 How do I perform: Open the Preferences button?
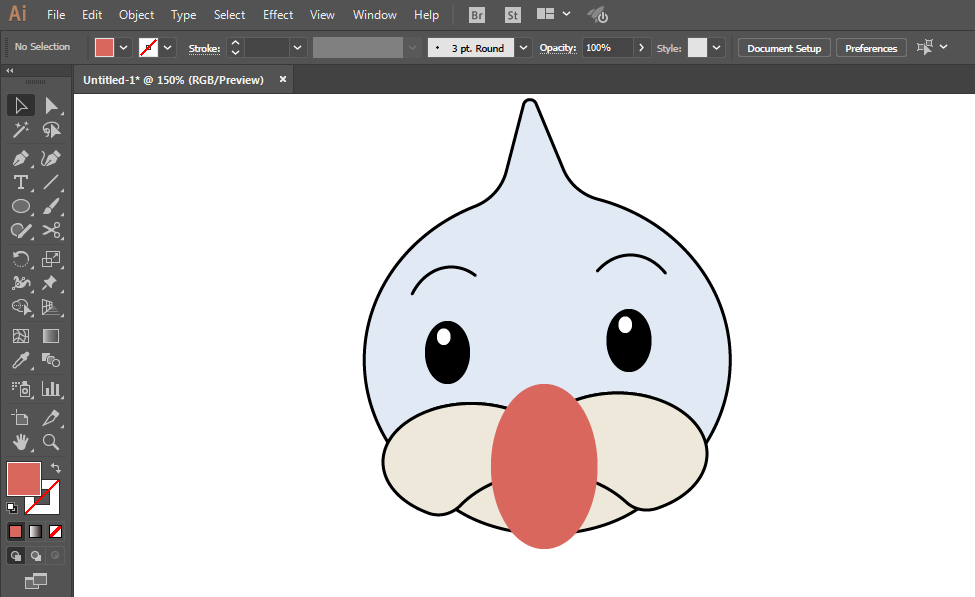point(871,48)
